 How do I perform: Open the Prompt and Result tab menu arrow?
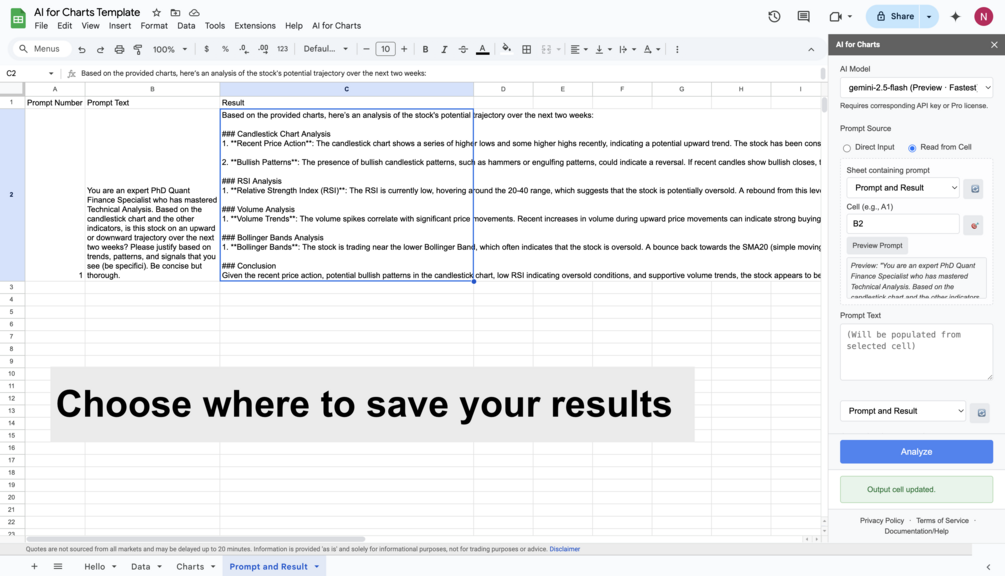point(317,566)
